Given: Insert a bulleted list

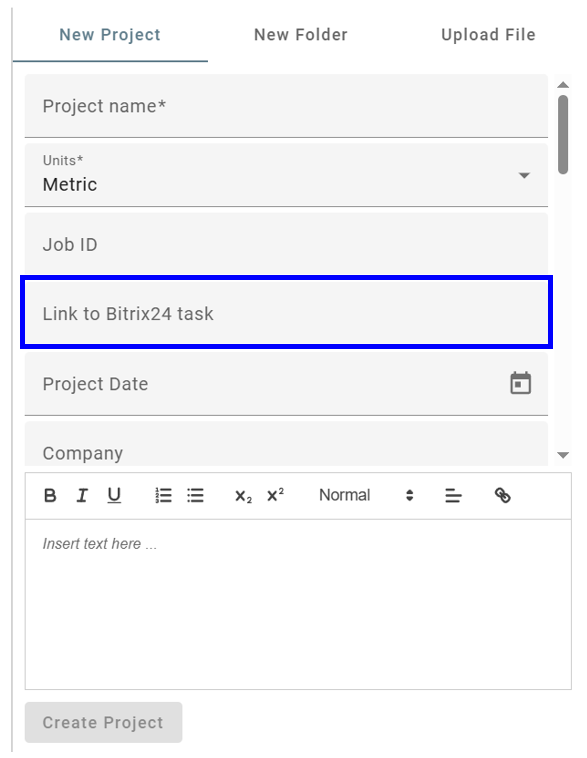Looking at the screenshot, I should (195, 496).
